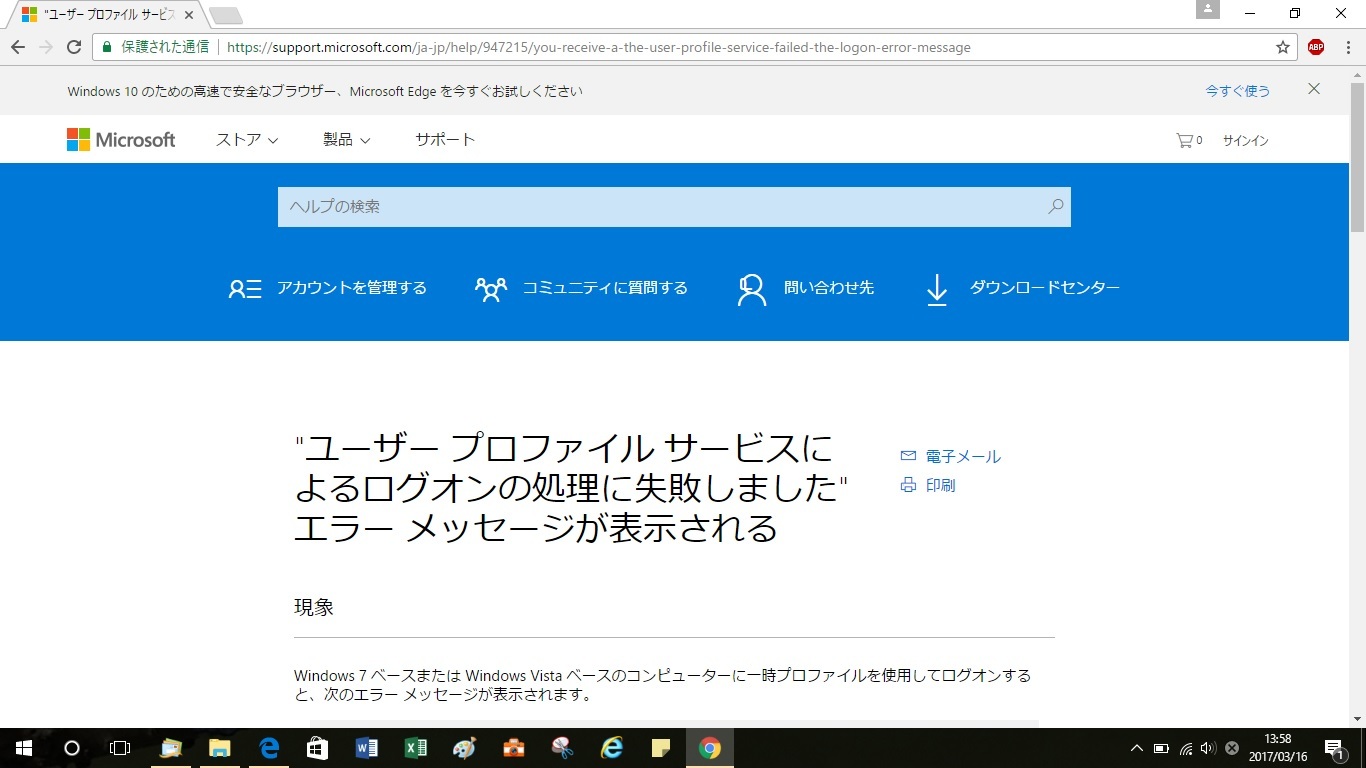Open Paint palette icon on taskbar
This screenshot has height=768, width=1366.
(x=464, y=748)
